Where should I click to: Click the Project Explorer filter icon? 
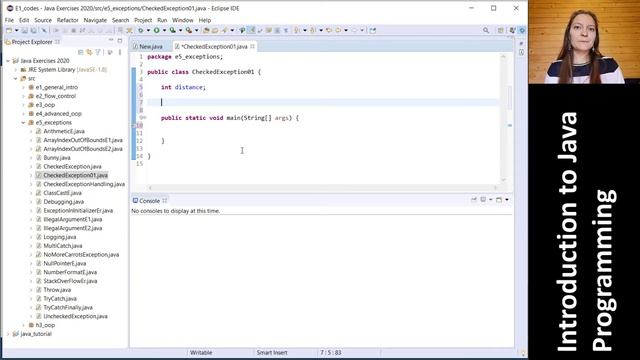(98, 52)
